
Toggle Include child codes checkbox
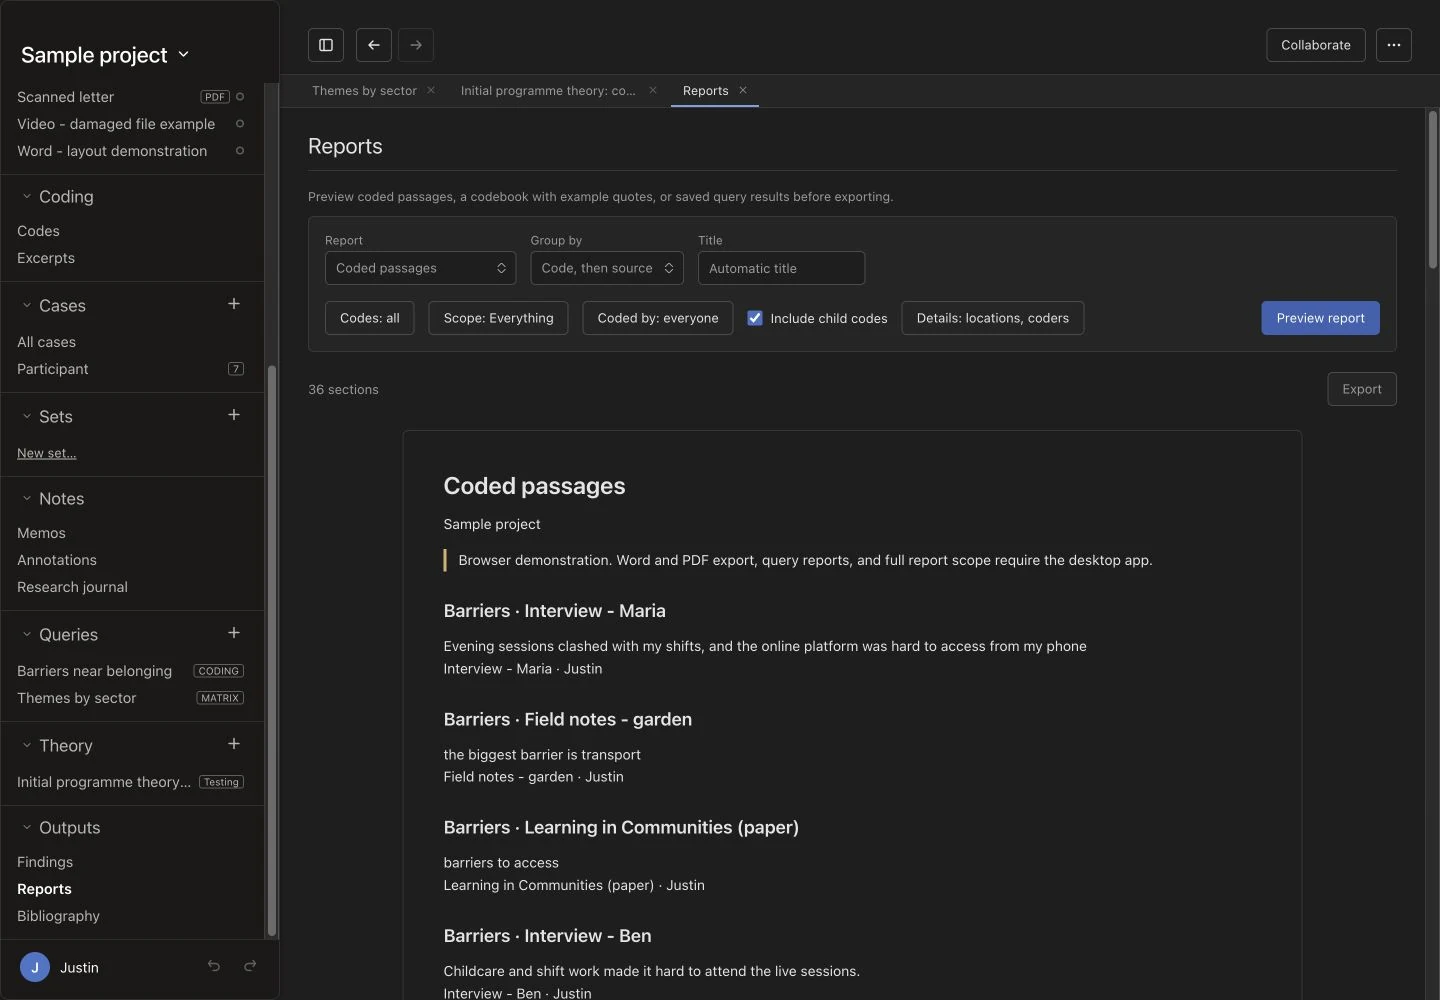[x=755, y=318]
